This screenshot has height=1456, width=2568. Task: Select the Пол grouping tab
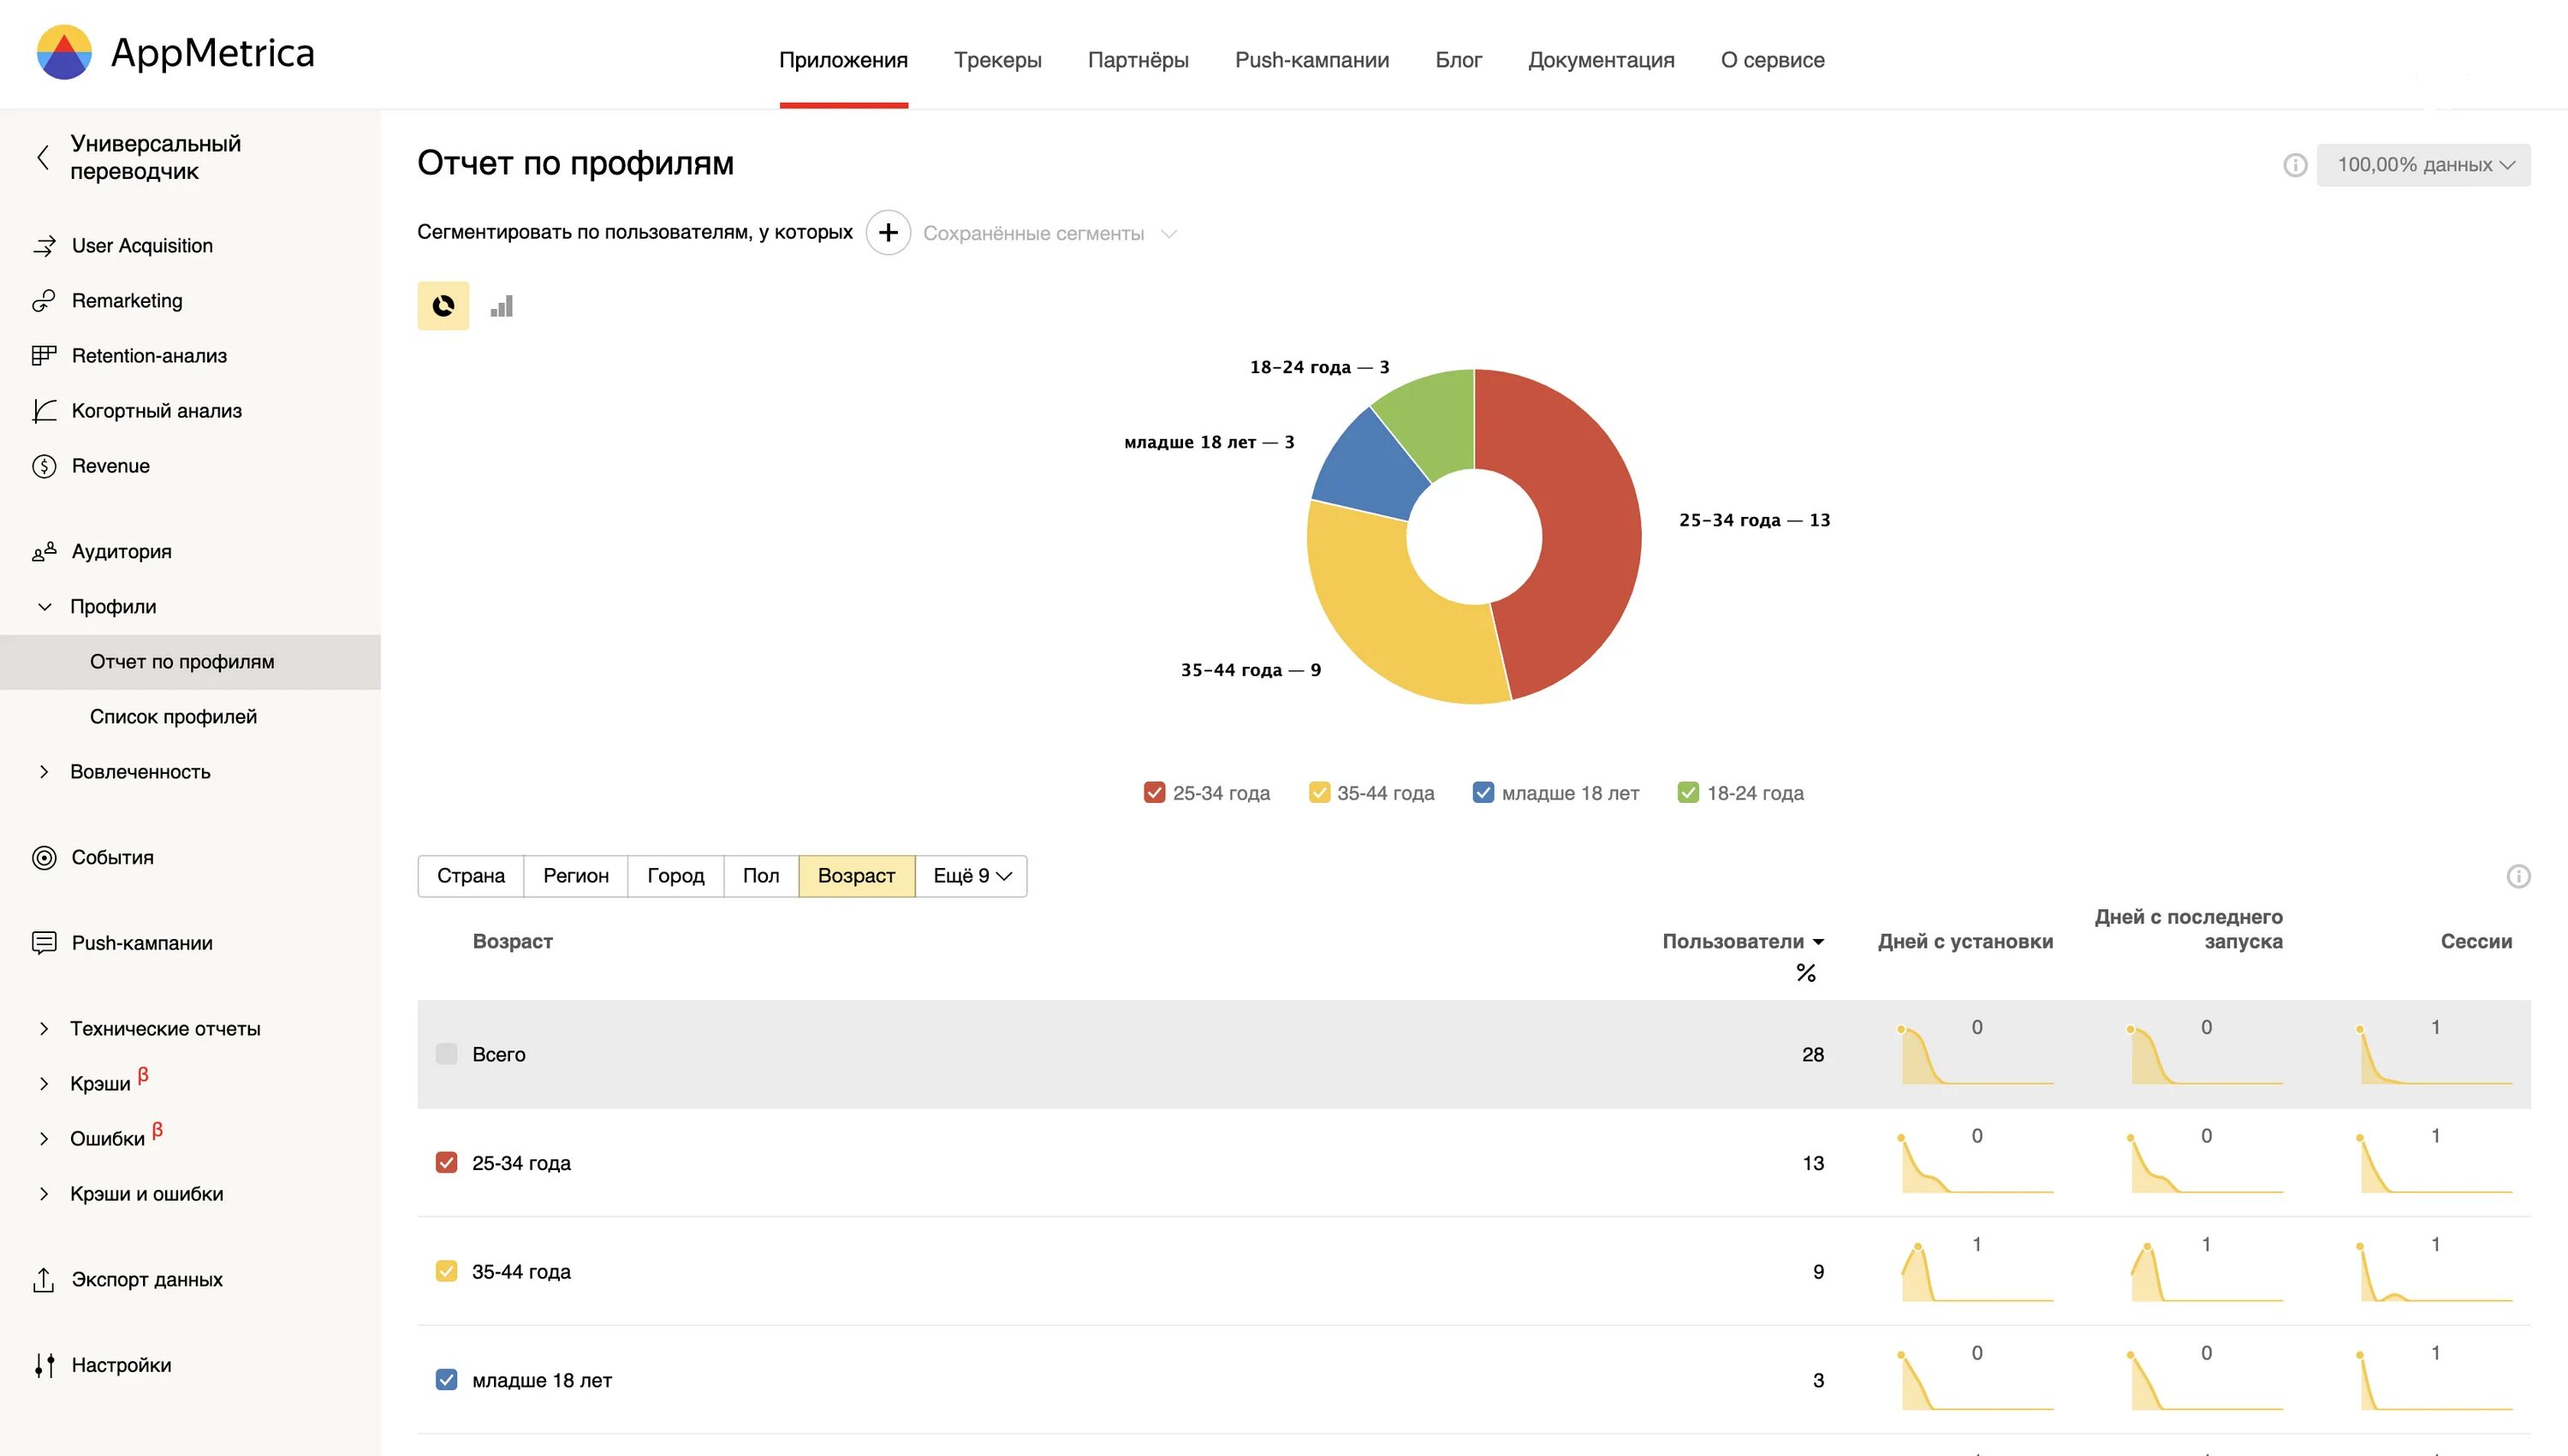coord(760,876)
